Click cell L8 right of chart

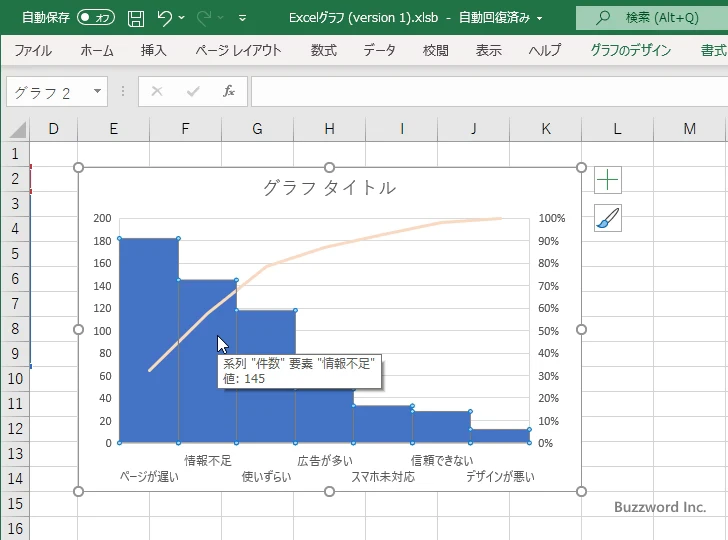(617, 328)
